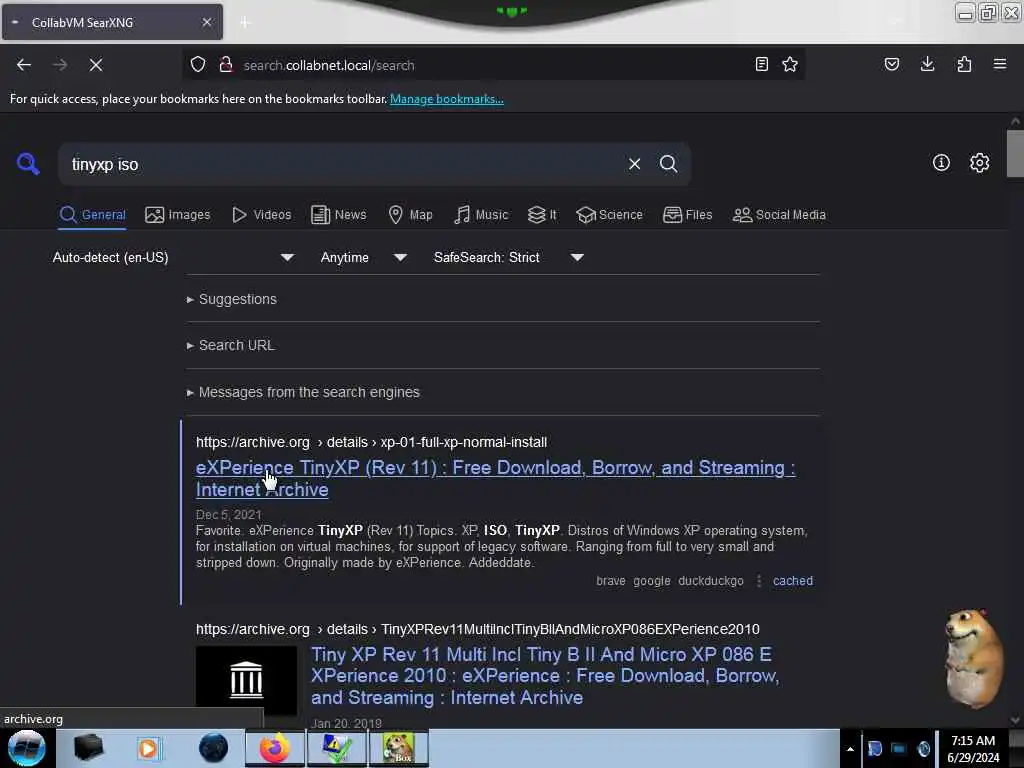1024x768 pixels.
Task: Switch to Videos category
Action: [262, 215]
